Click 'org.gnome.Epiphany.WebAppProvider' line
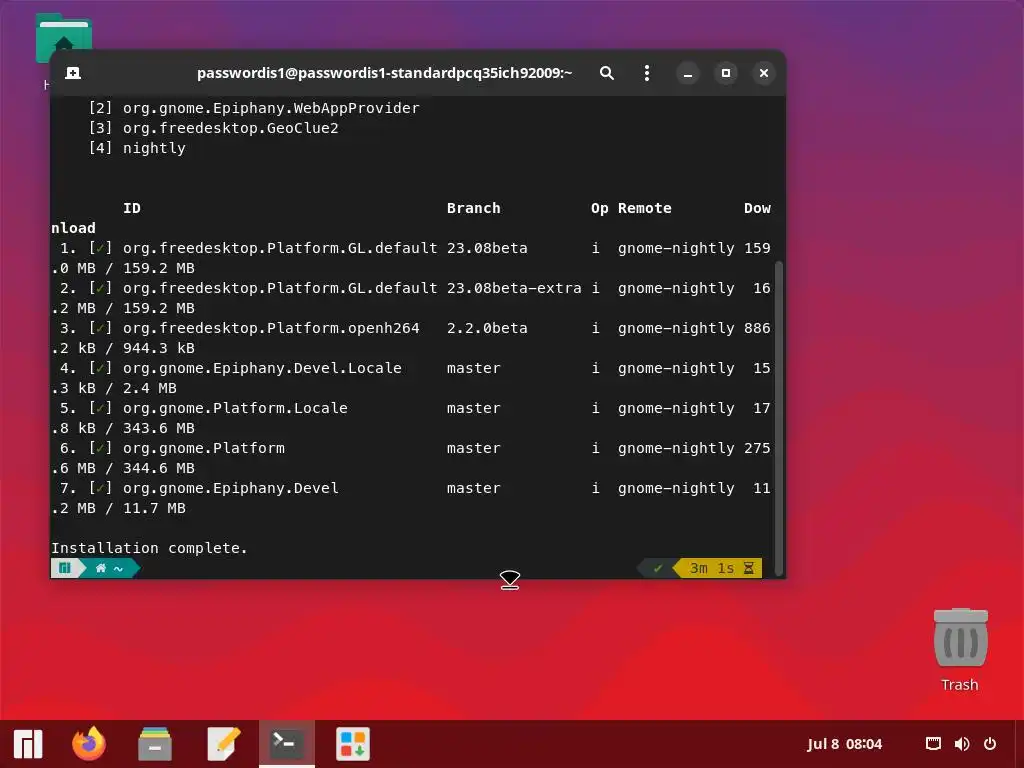 [x=271, y=108]
